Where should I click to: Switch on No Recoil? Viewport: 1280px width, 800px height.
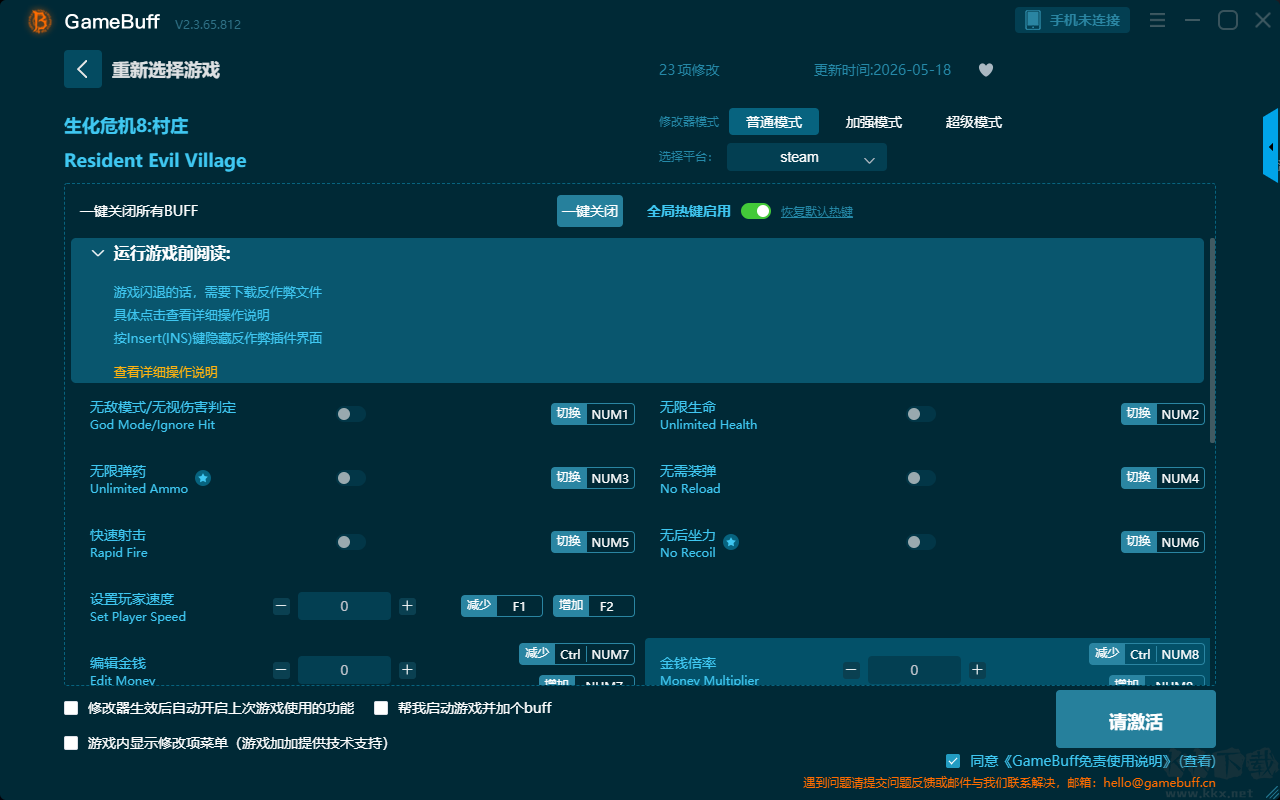point(921,542)
